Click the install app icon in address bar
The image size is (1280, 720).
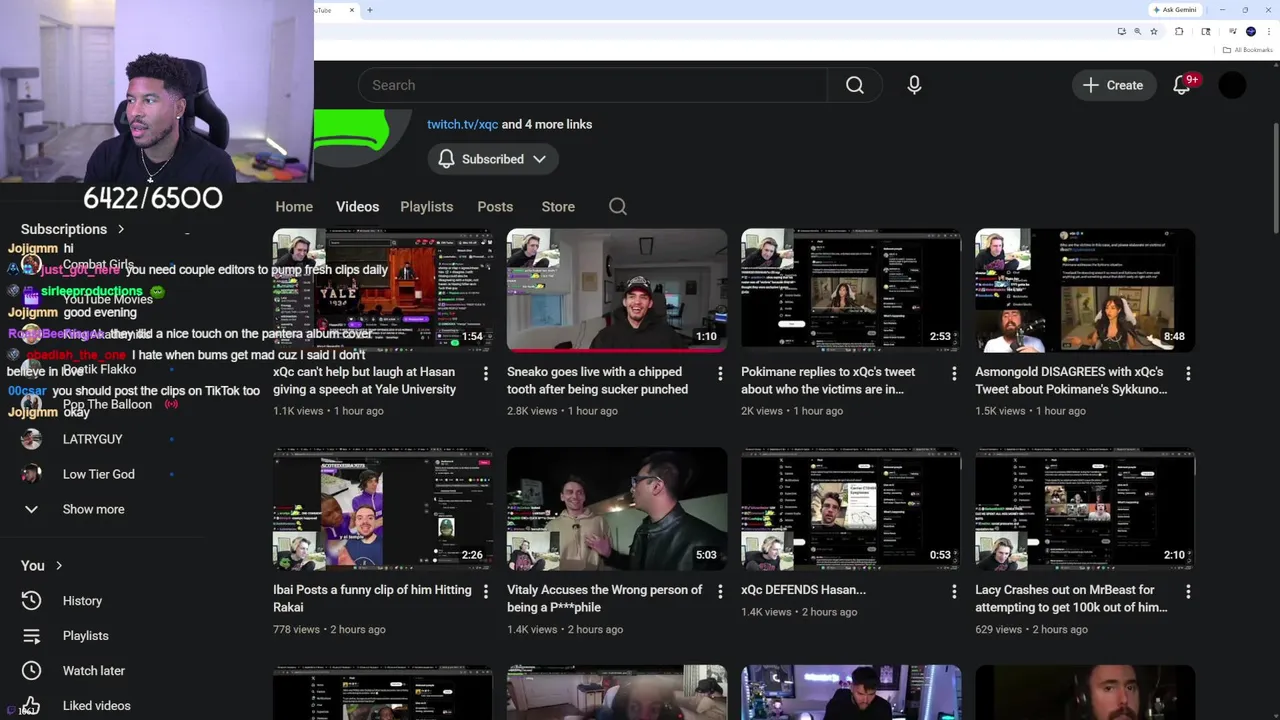point(1121,31)
